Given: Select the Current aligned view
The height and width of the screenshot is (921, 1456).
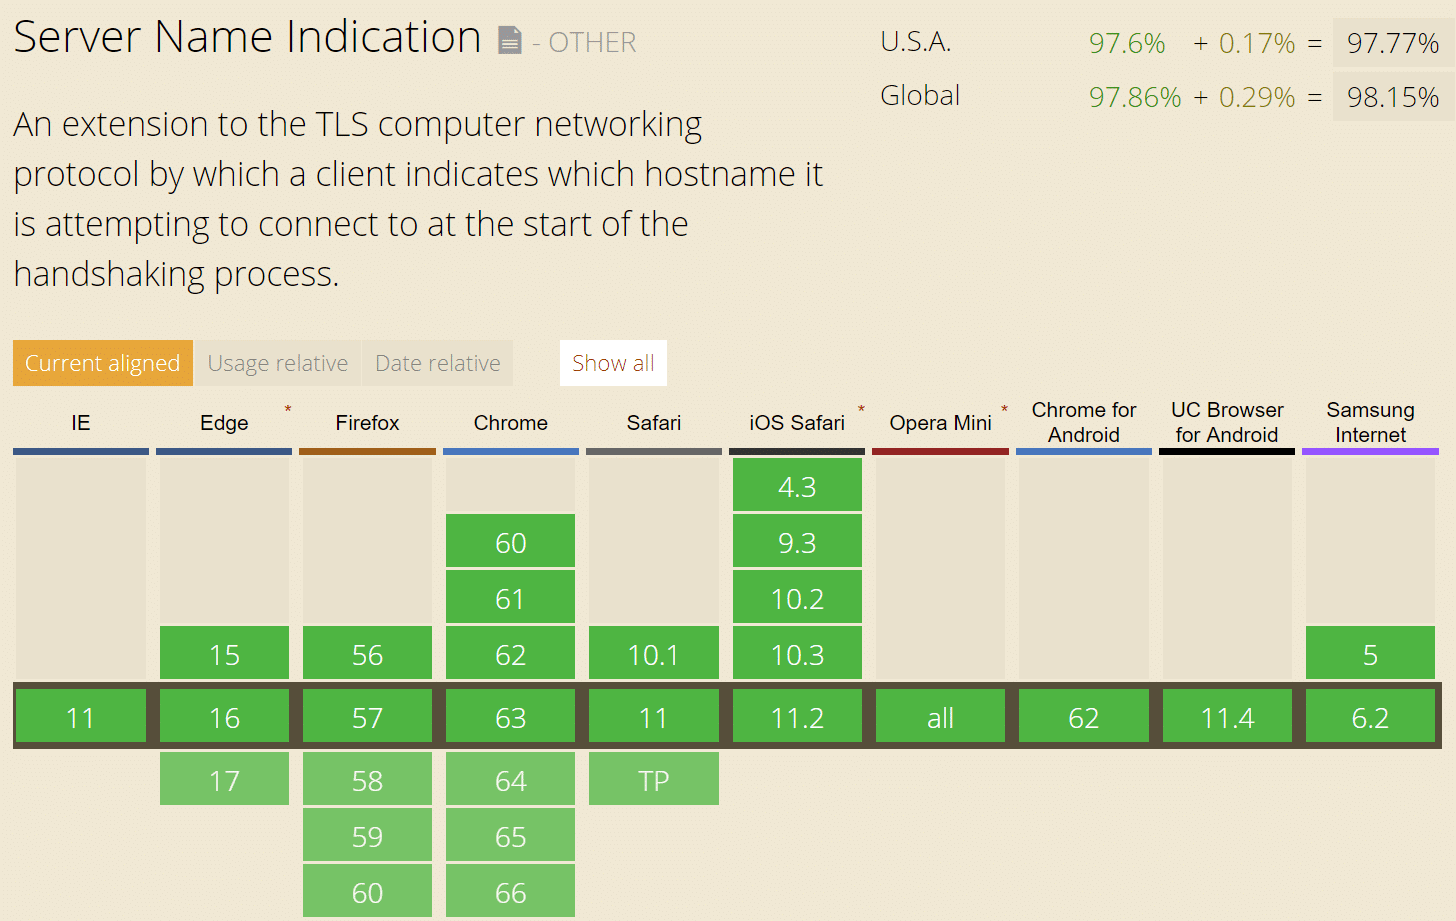Looking at the screenshot, I should pos(102,363).
